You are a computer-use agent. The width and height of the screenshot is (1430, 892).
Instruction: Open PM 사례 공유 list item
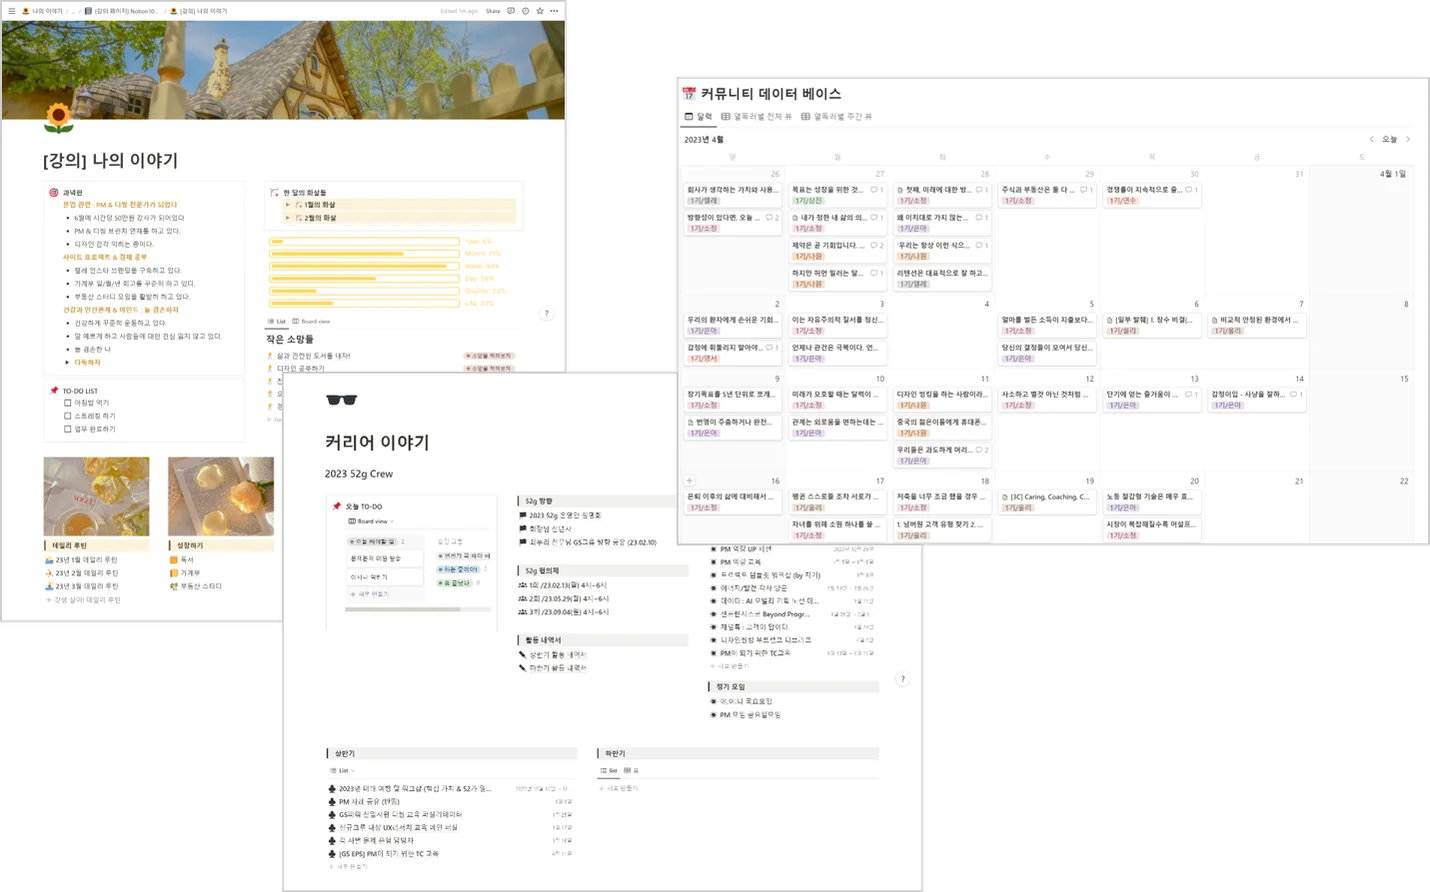point(364,801)
